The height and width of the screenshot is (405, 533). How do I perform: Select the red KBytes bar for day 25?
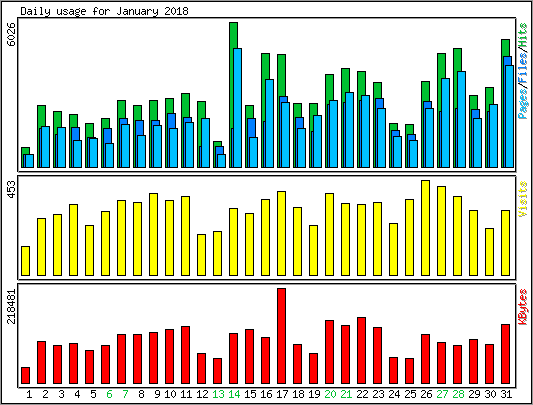410,371
